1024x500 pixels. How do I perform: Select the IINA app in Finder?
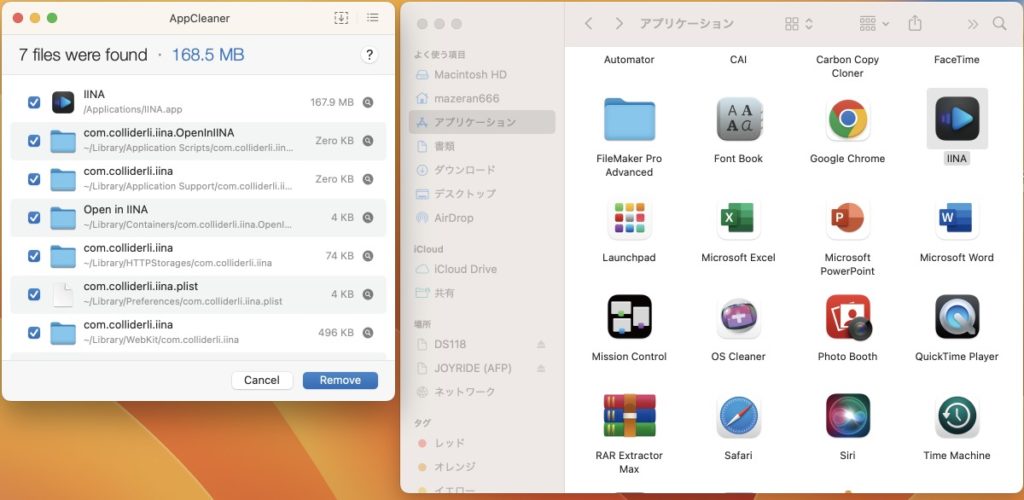tap(957, 119)
